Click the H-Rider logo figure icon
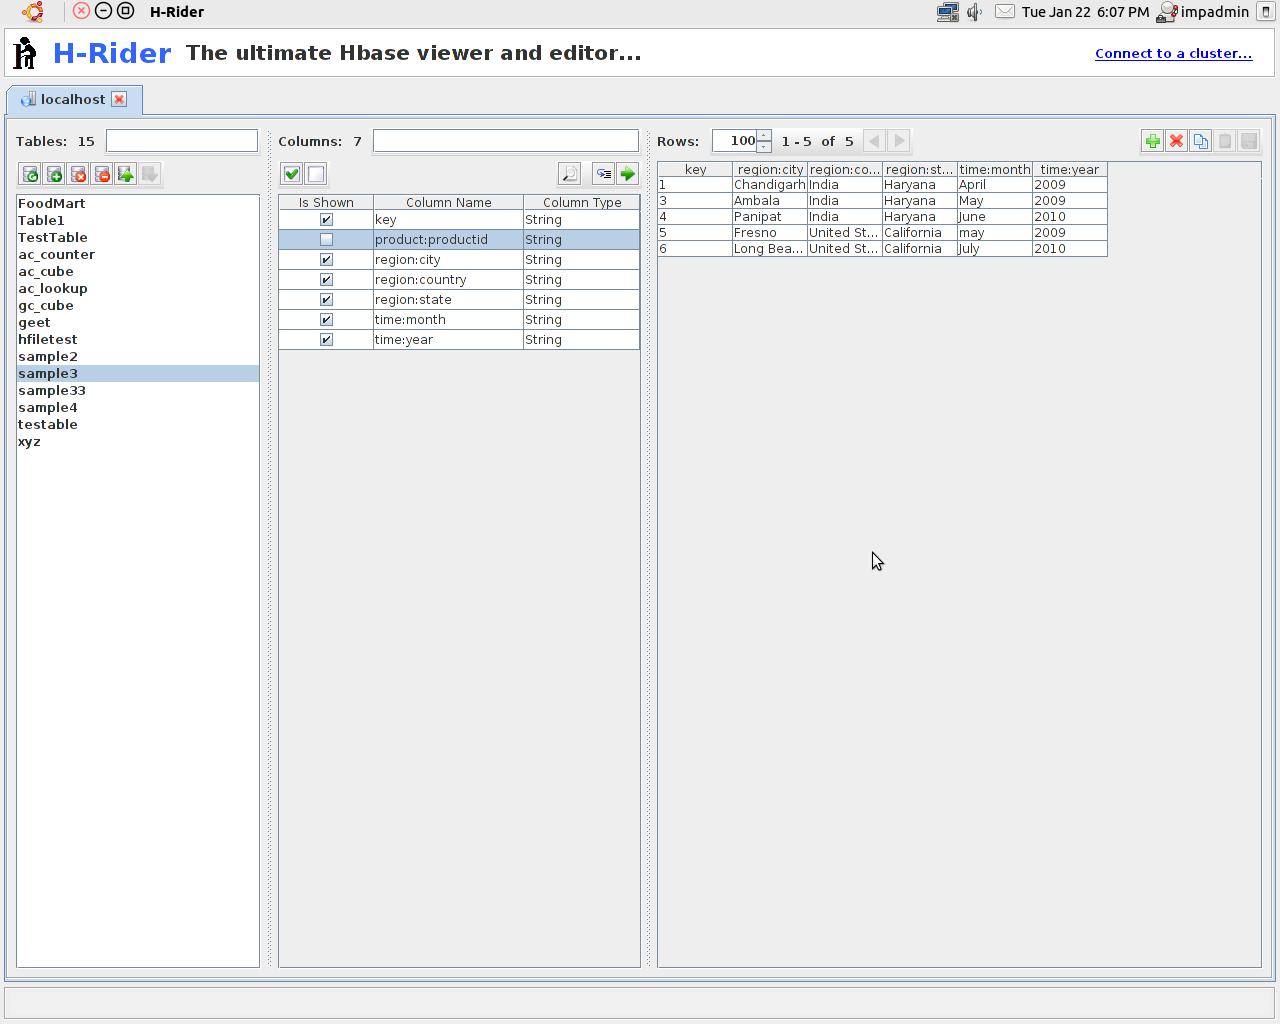 click(26, 53)
